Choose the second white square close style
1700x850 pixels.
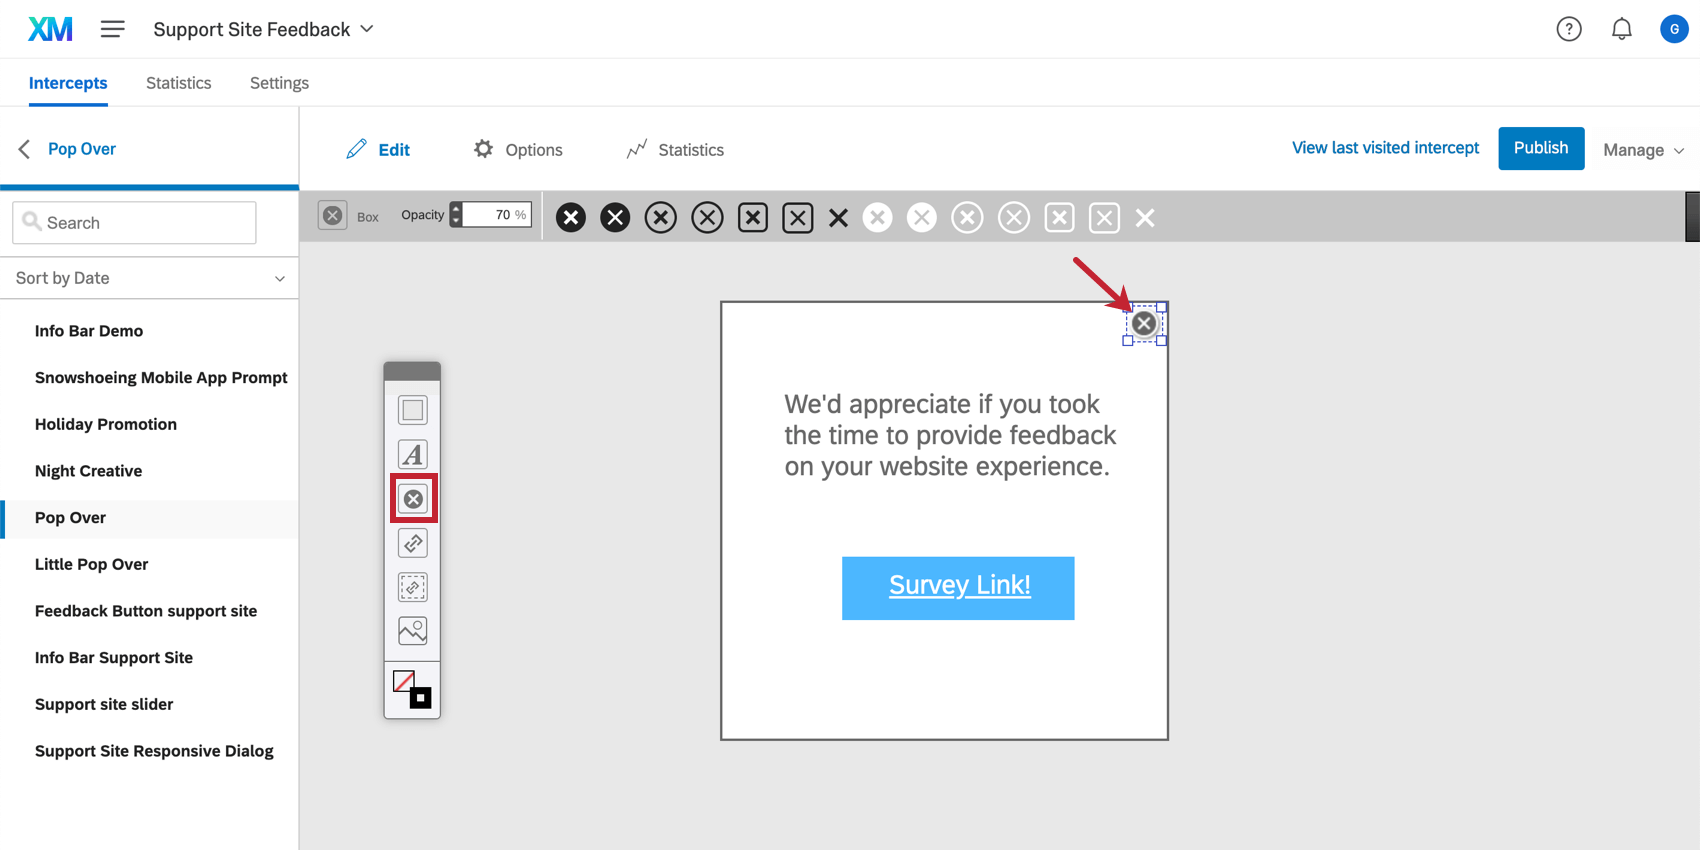[1104, 217]
